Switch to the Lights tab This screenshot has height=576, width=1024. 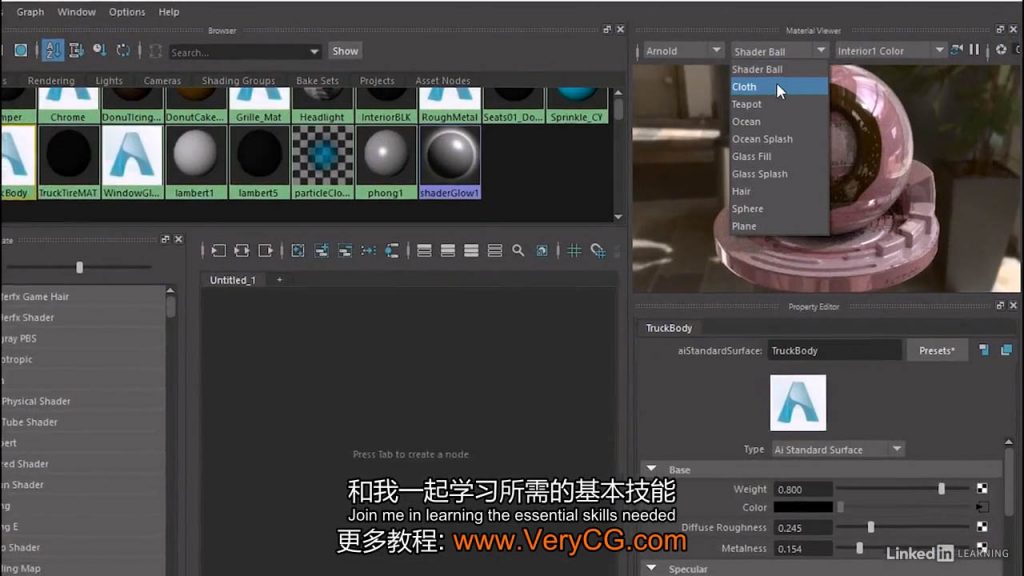click(x=108, y=80)
